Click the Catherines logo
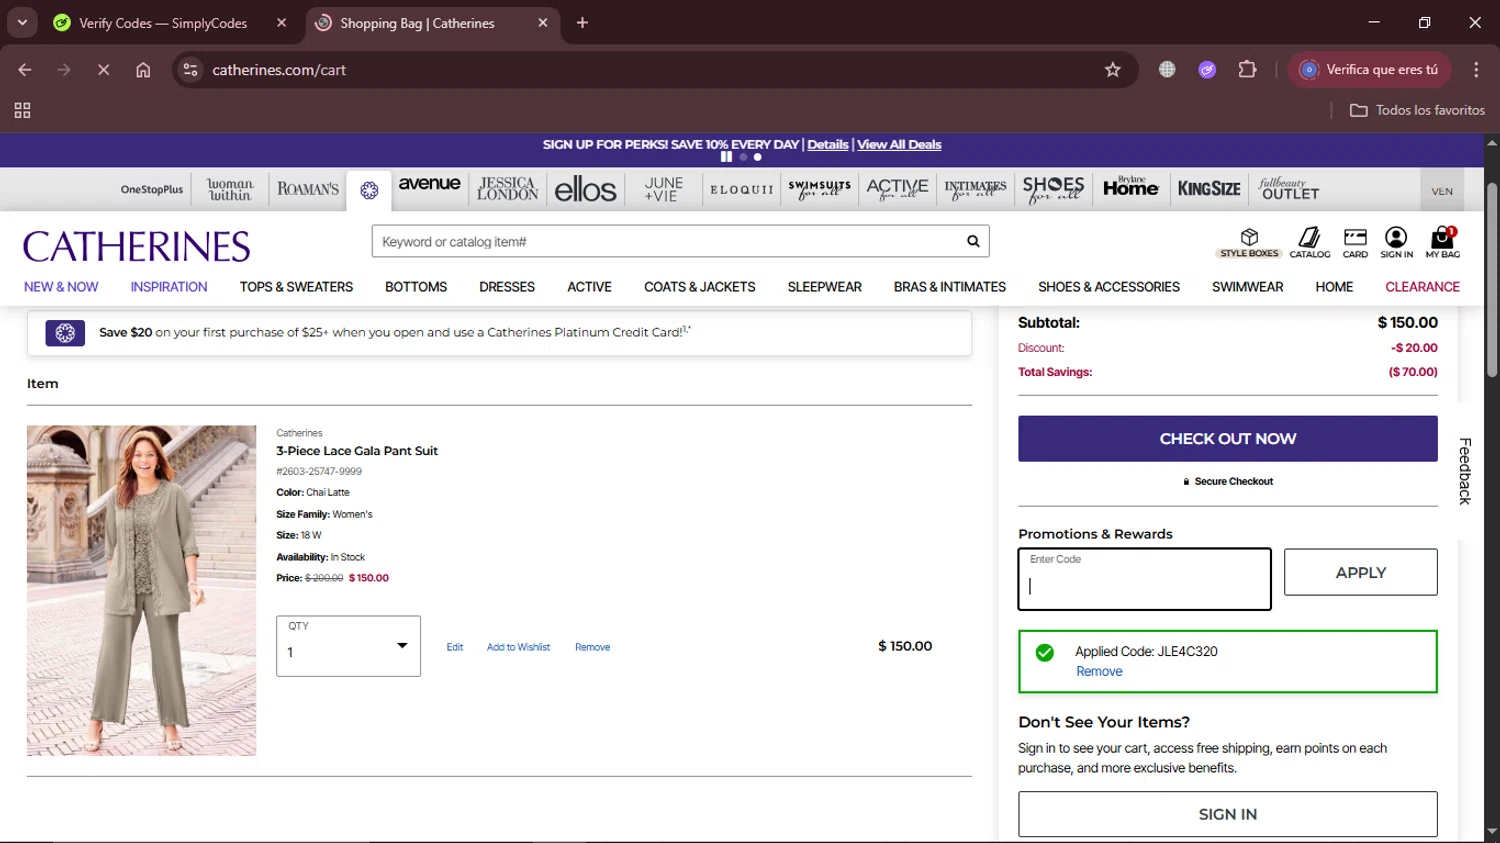 point(137,246)
